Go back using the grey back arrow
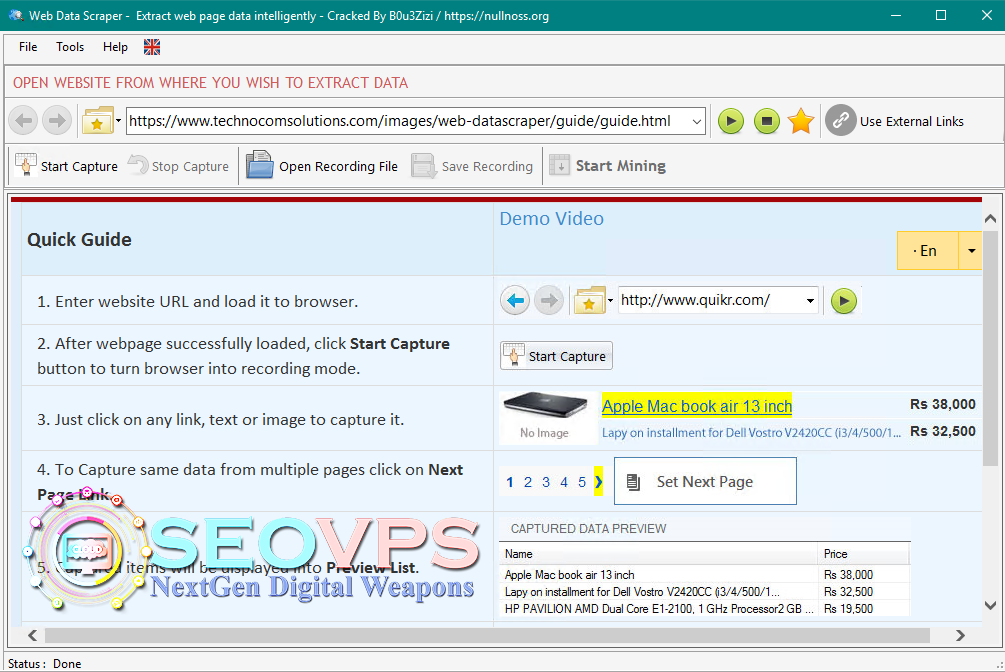Viewport: 1005px width, 672px height. coord(24,121)
